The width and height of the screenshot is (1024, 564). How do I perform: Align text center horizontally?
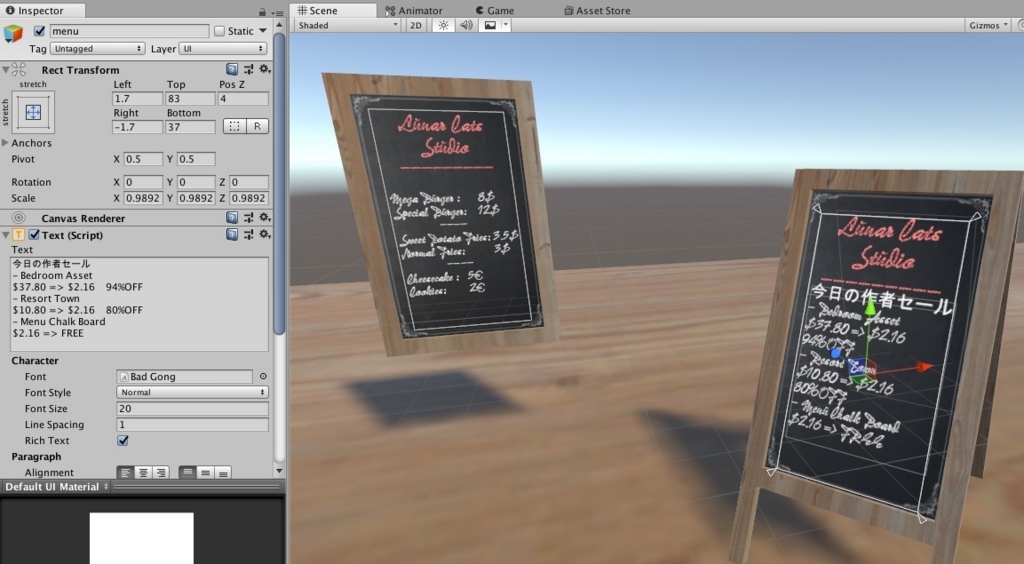pos(143,473)
